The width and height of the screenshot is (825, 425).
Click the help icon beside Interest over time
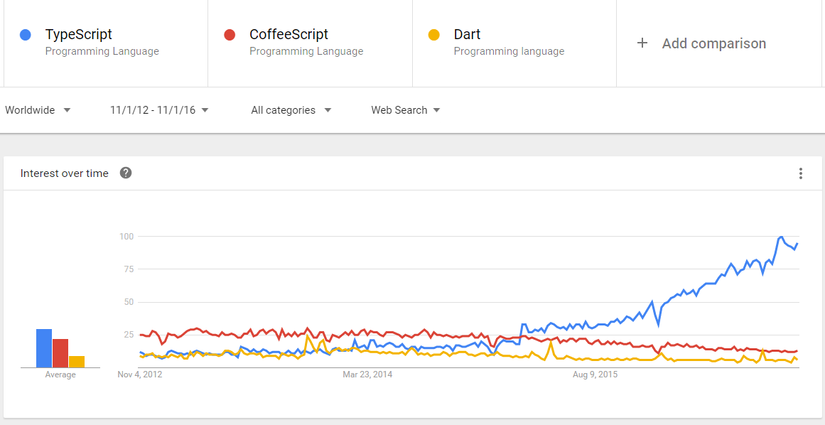[x=126, y=173]
